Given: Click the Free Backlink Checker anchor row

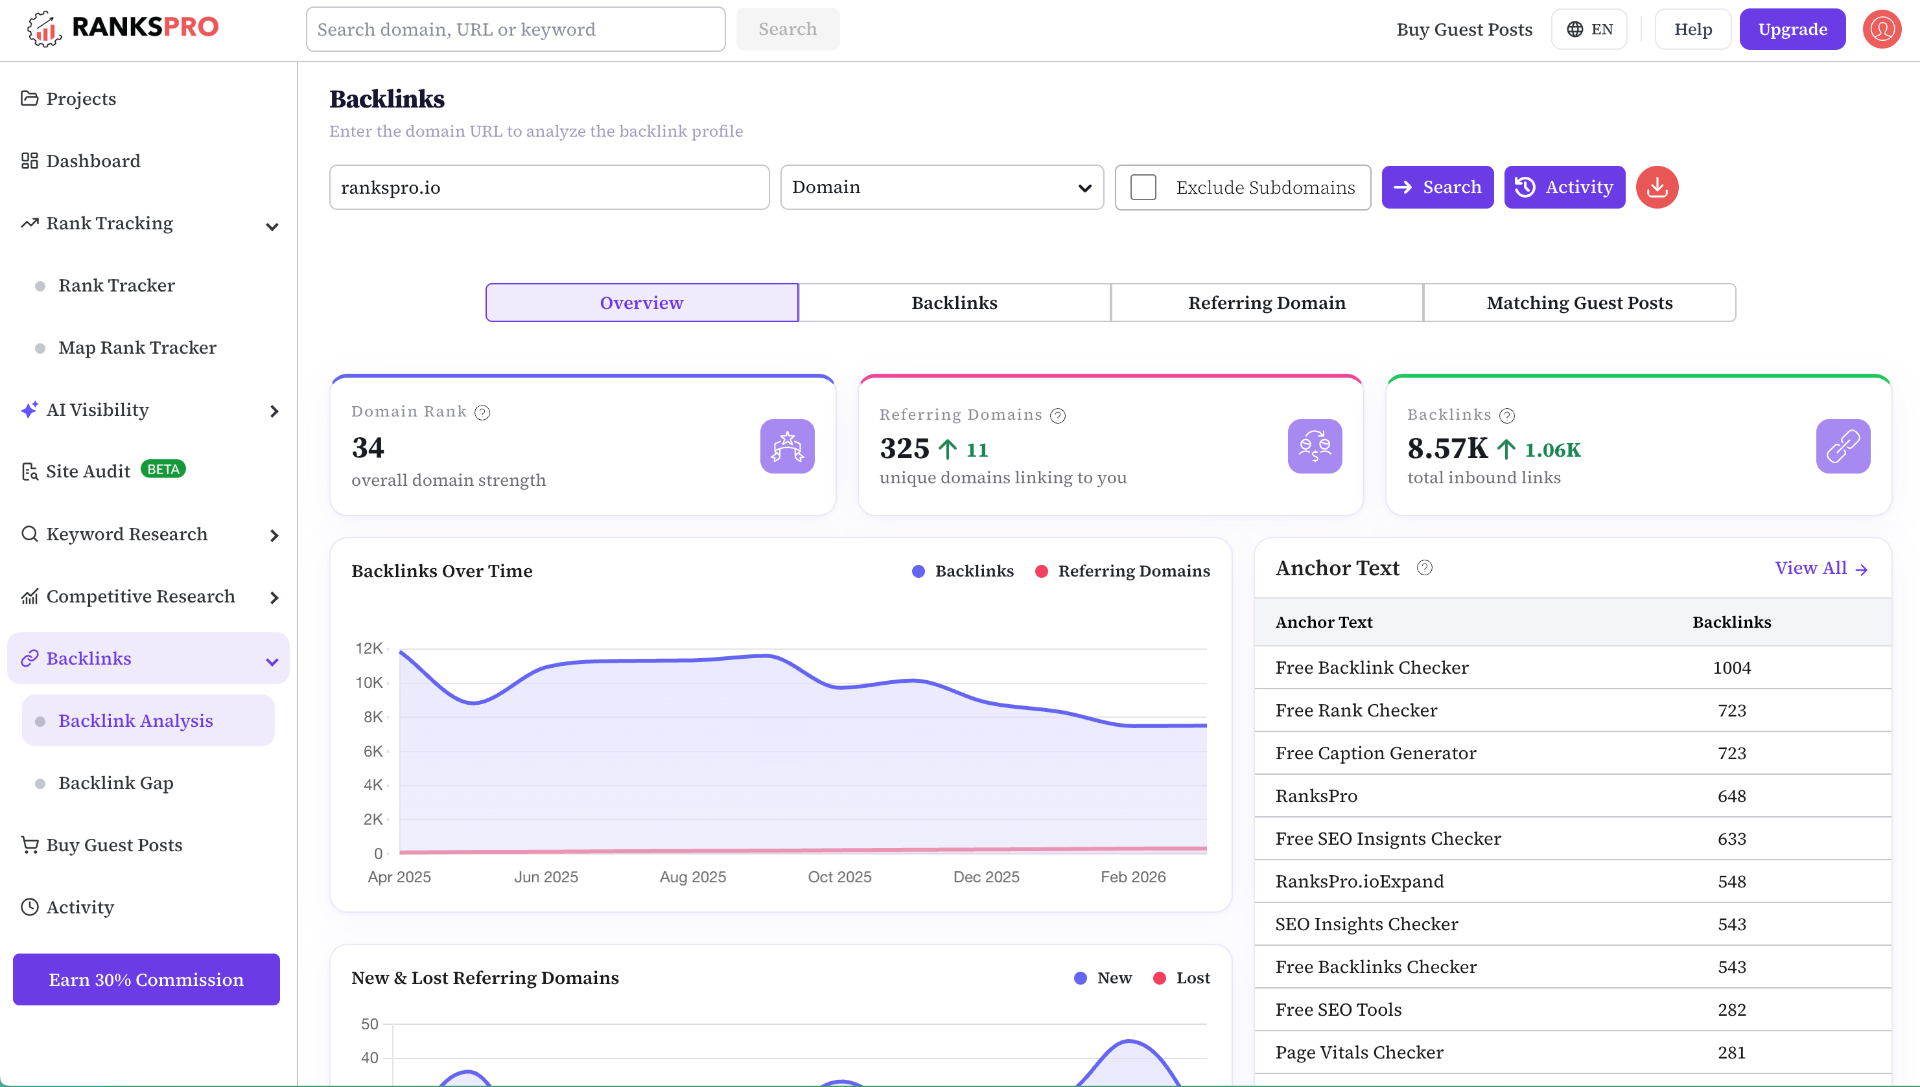Looking at the screenshot, I should (1572, 668).
